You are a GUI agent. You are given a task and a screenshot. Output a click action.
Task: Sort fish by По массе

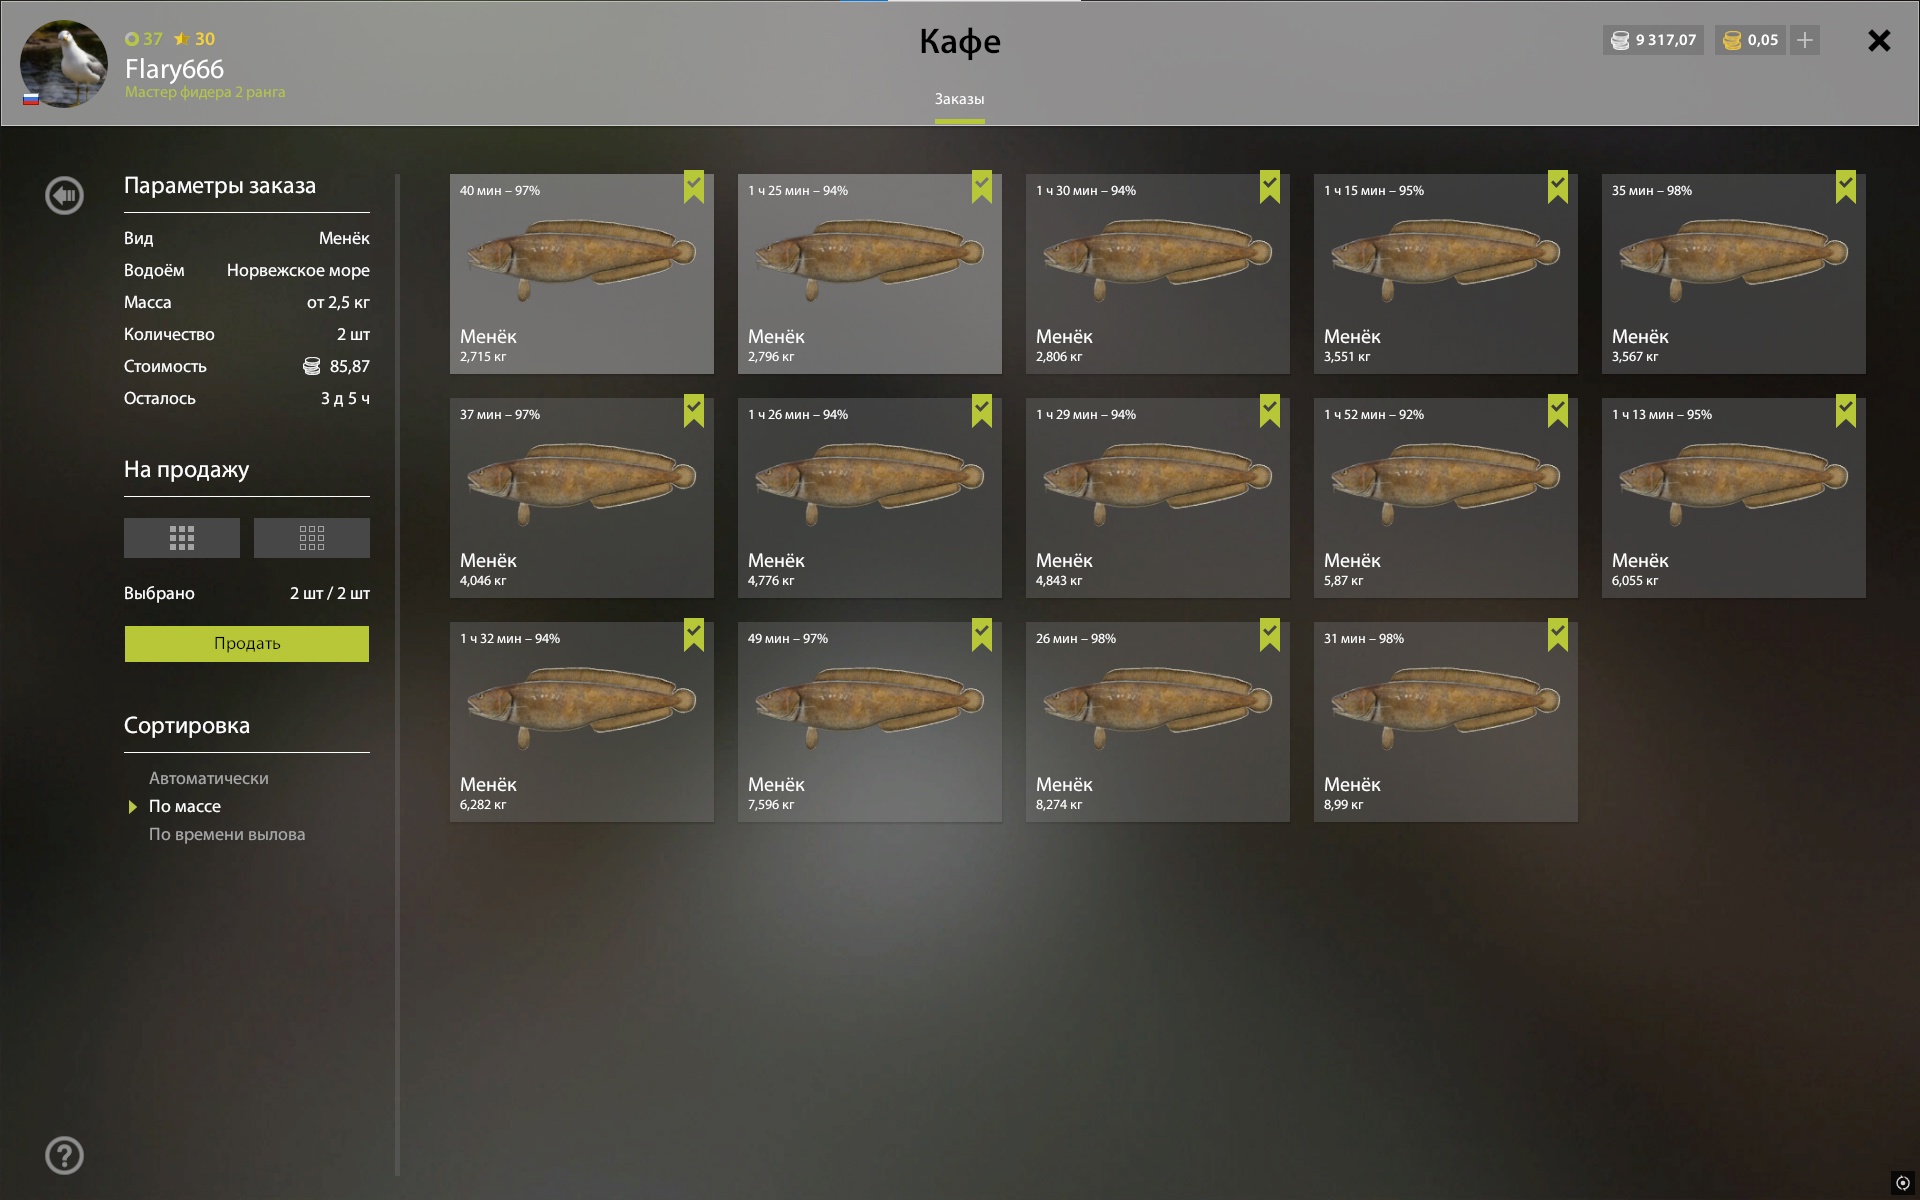185,806
